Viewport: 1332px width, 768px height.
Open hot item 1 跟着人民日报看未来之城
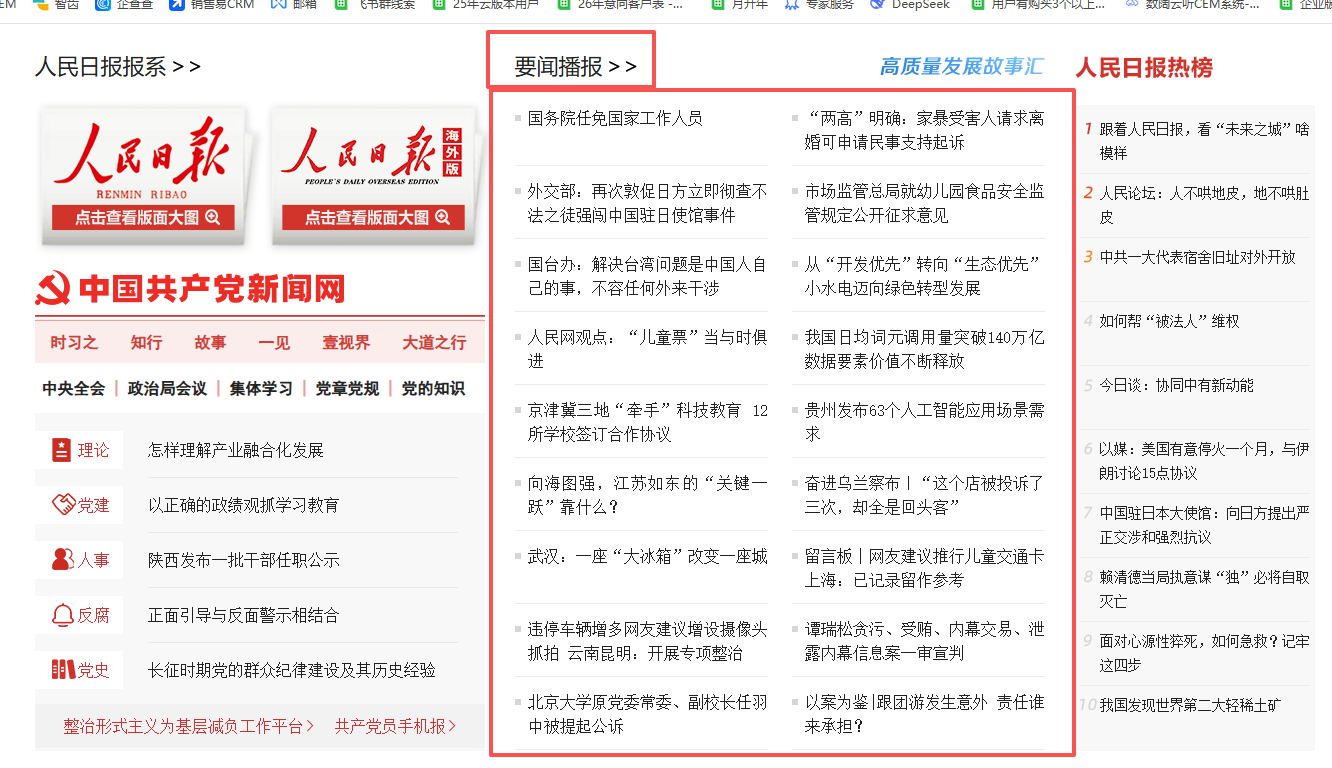coord(1204,141)
